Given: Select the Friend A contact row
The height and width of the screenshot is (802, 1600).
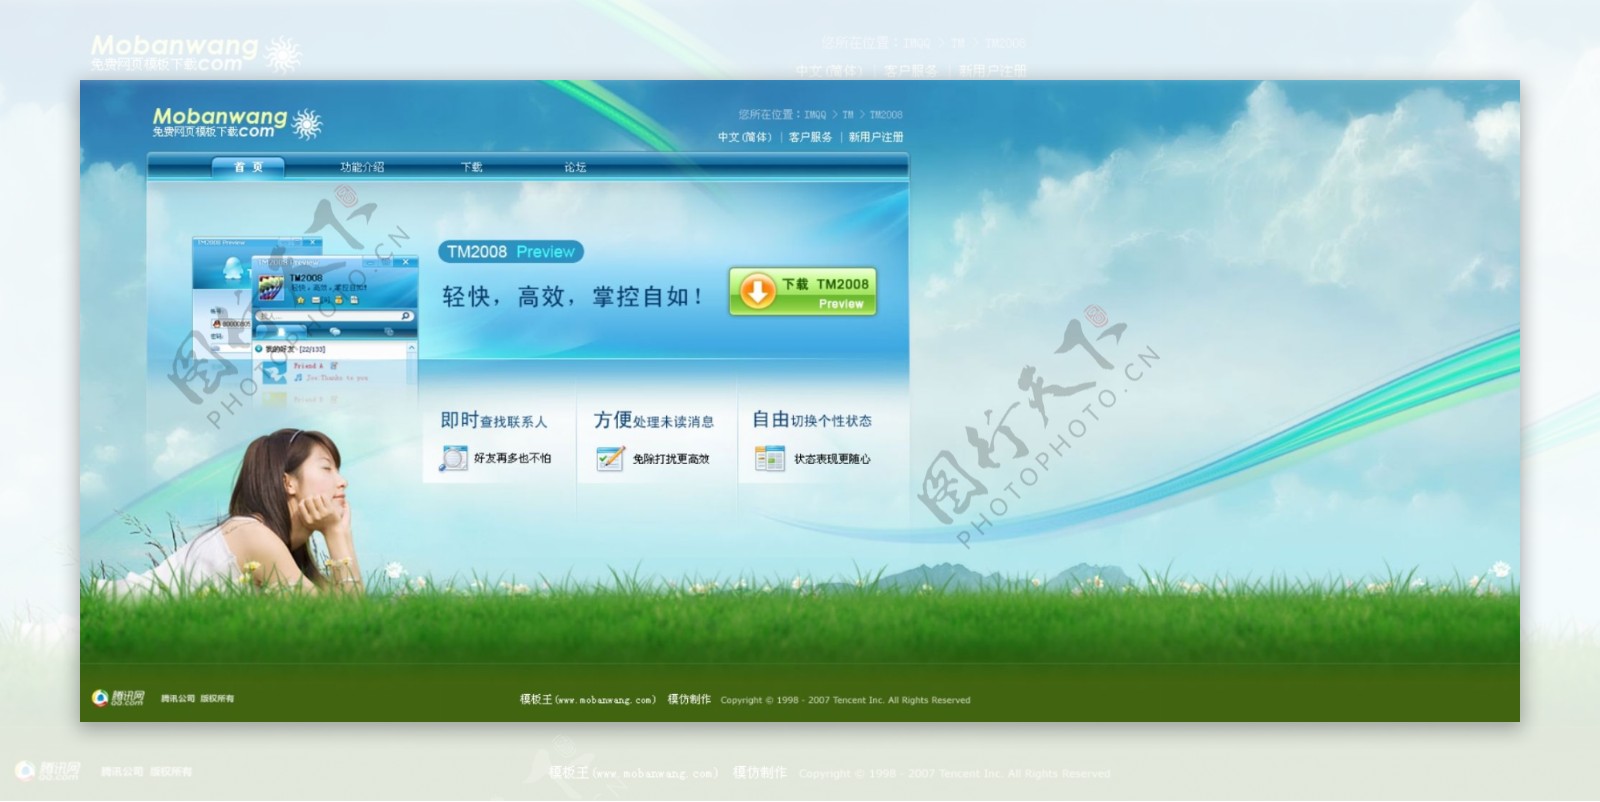Looking at the screenshot, I should (x=330, y=371).
